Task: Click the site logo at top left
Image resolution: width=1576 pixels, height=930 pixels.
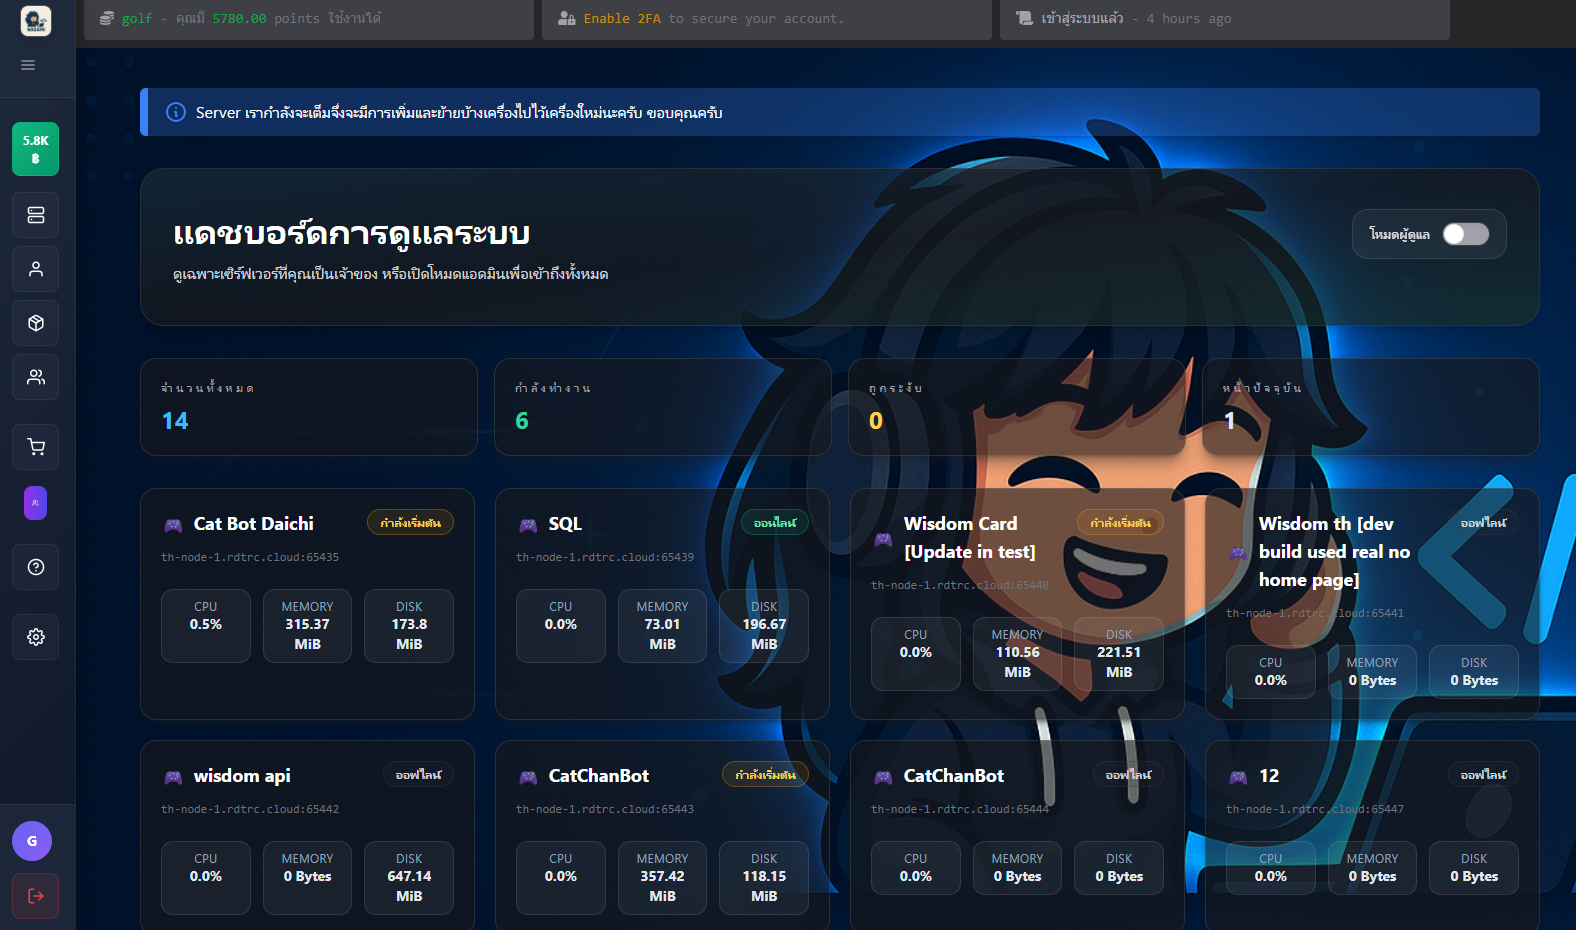Action: pyautogui.click(x=36, y=21)
